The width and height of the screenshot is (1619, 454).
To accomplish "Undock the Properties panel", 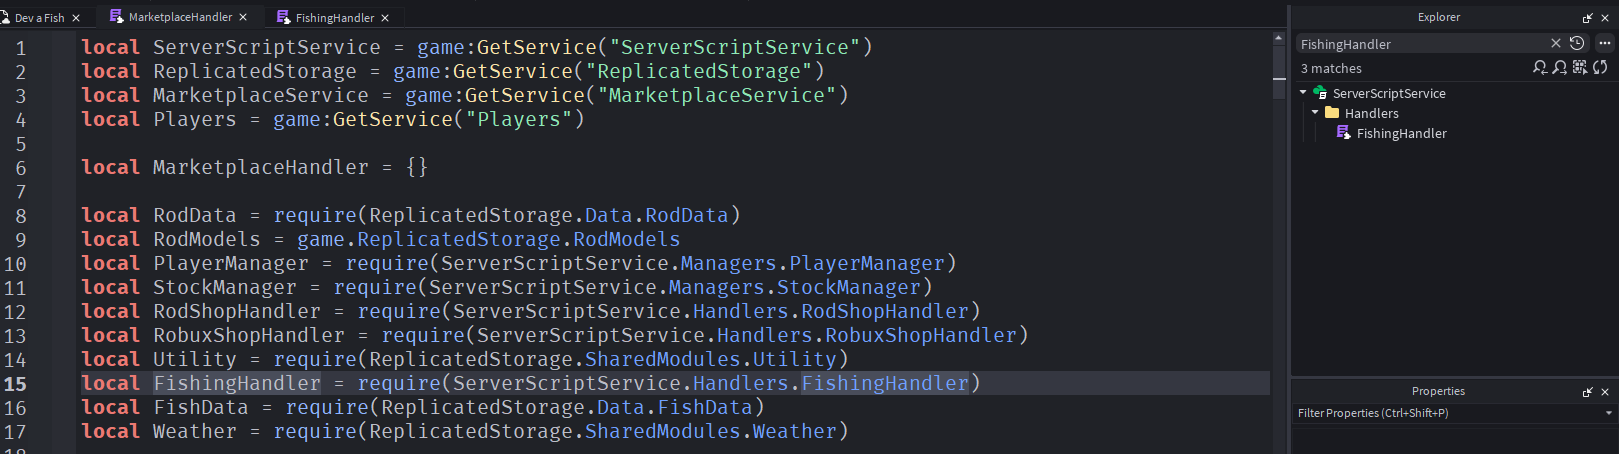I will (1587, 392).
